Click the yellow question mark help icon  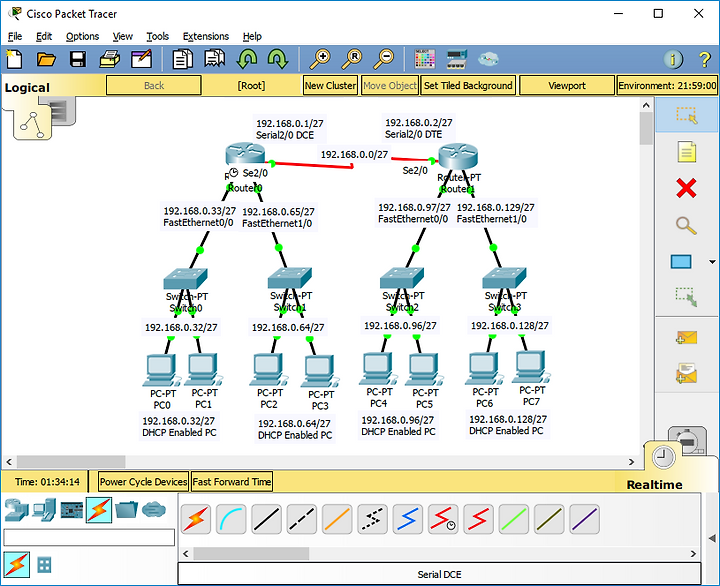[x=705, y=59]
